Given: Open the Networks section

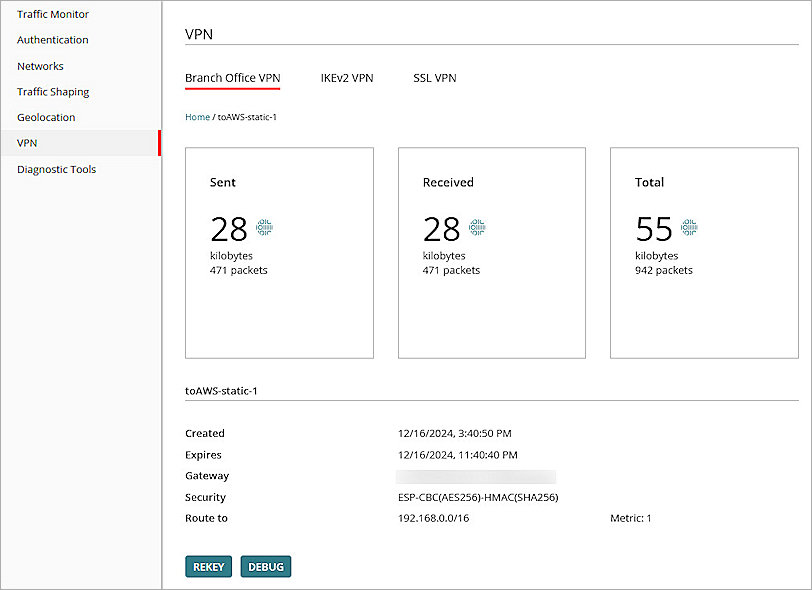Looking at the screenshot, I should point(40,66).
